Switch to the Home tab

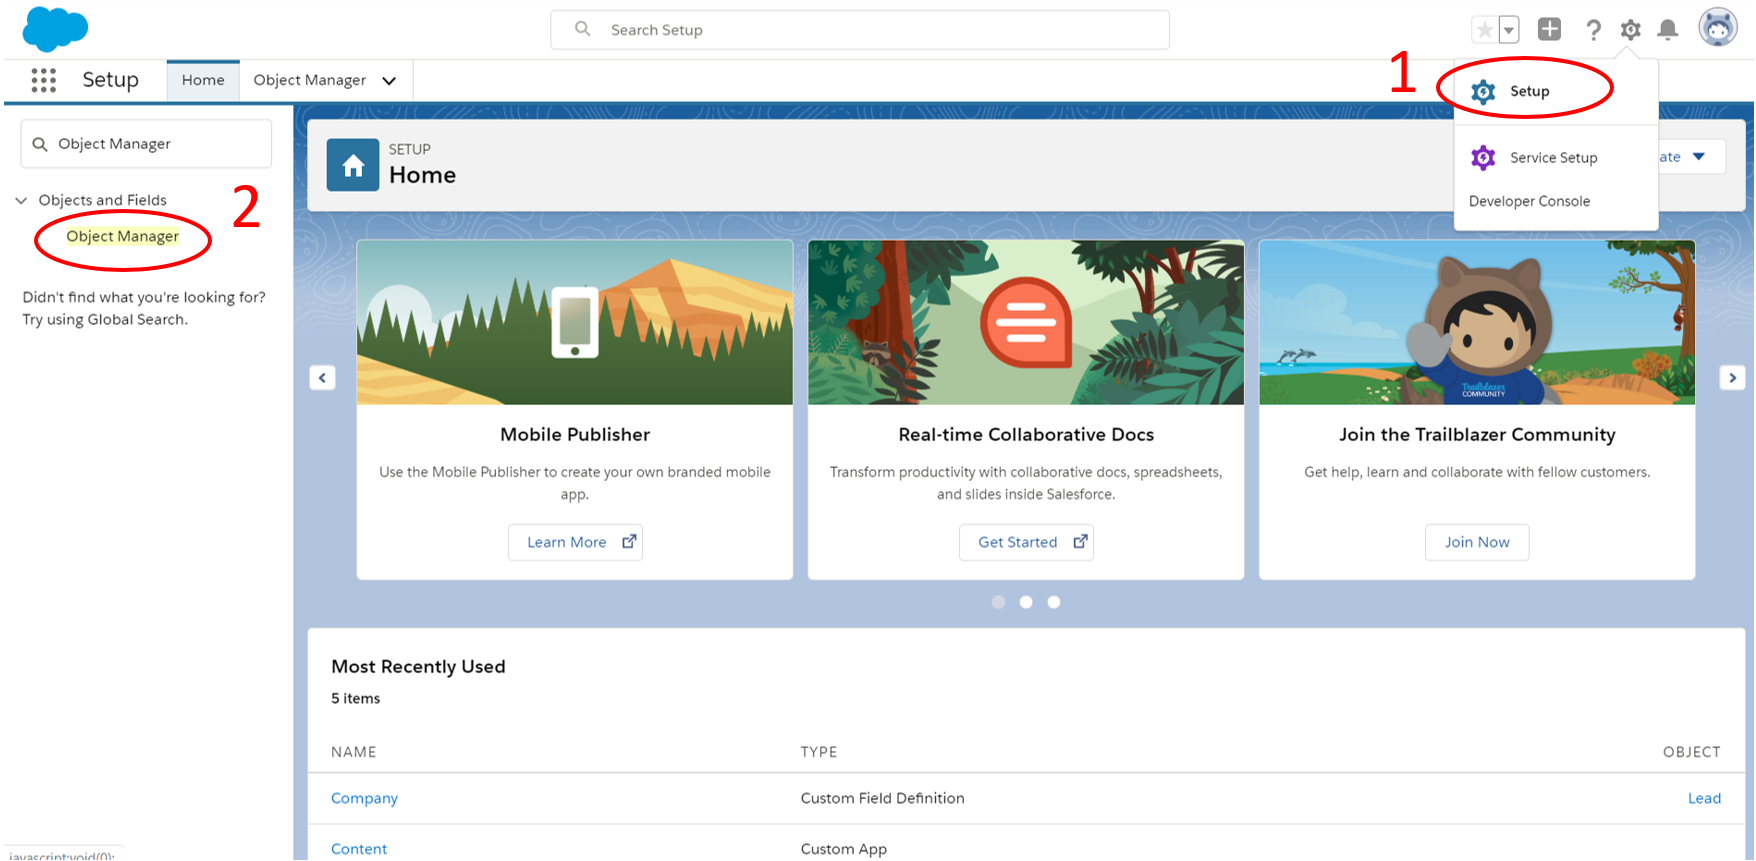point(203,80)
